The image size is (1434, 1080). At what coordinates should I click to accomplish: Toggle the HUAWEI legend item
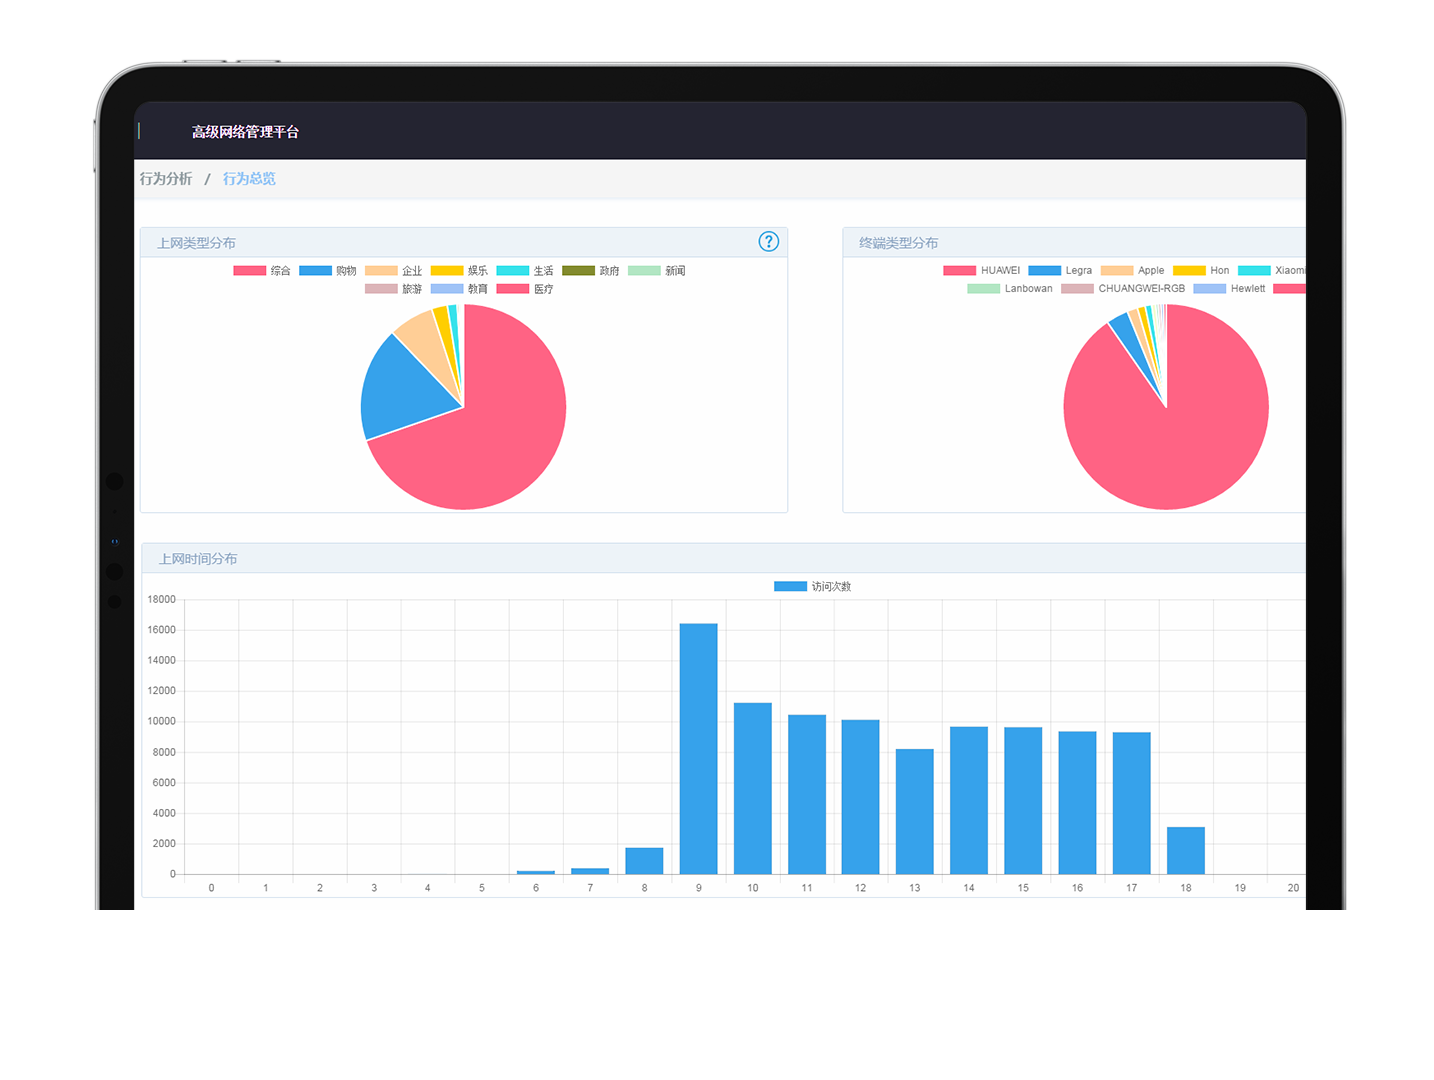[x=981, y=271]
